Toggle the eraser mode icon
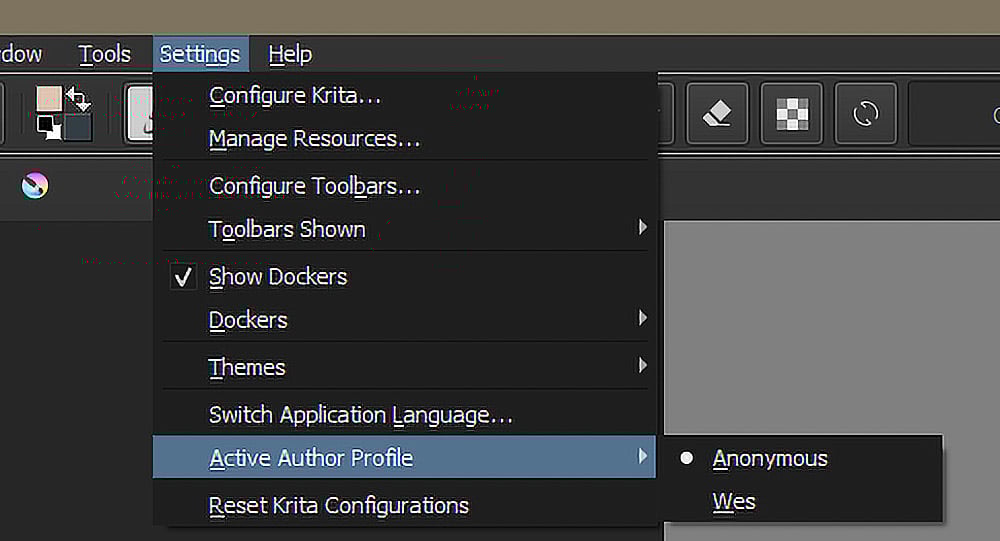 point(717,114)
